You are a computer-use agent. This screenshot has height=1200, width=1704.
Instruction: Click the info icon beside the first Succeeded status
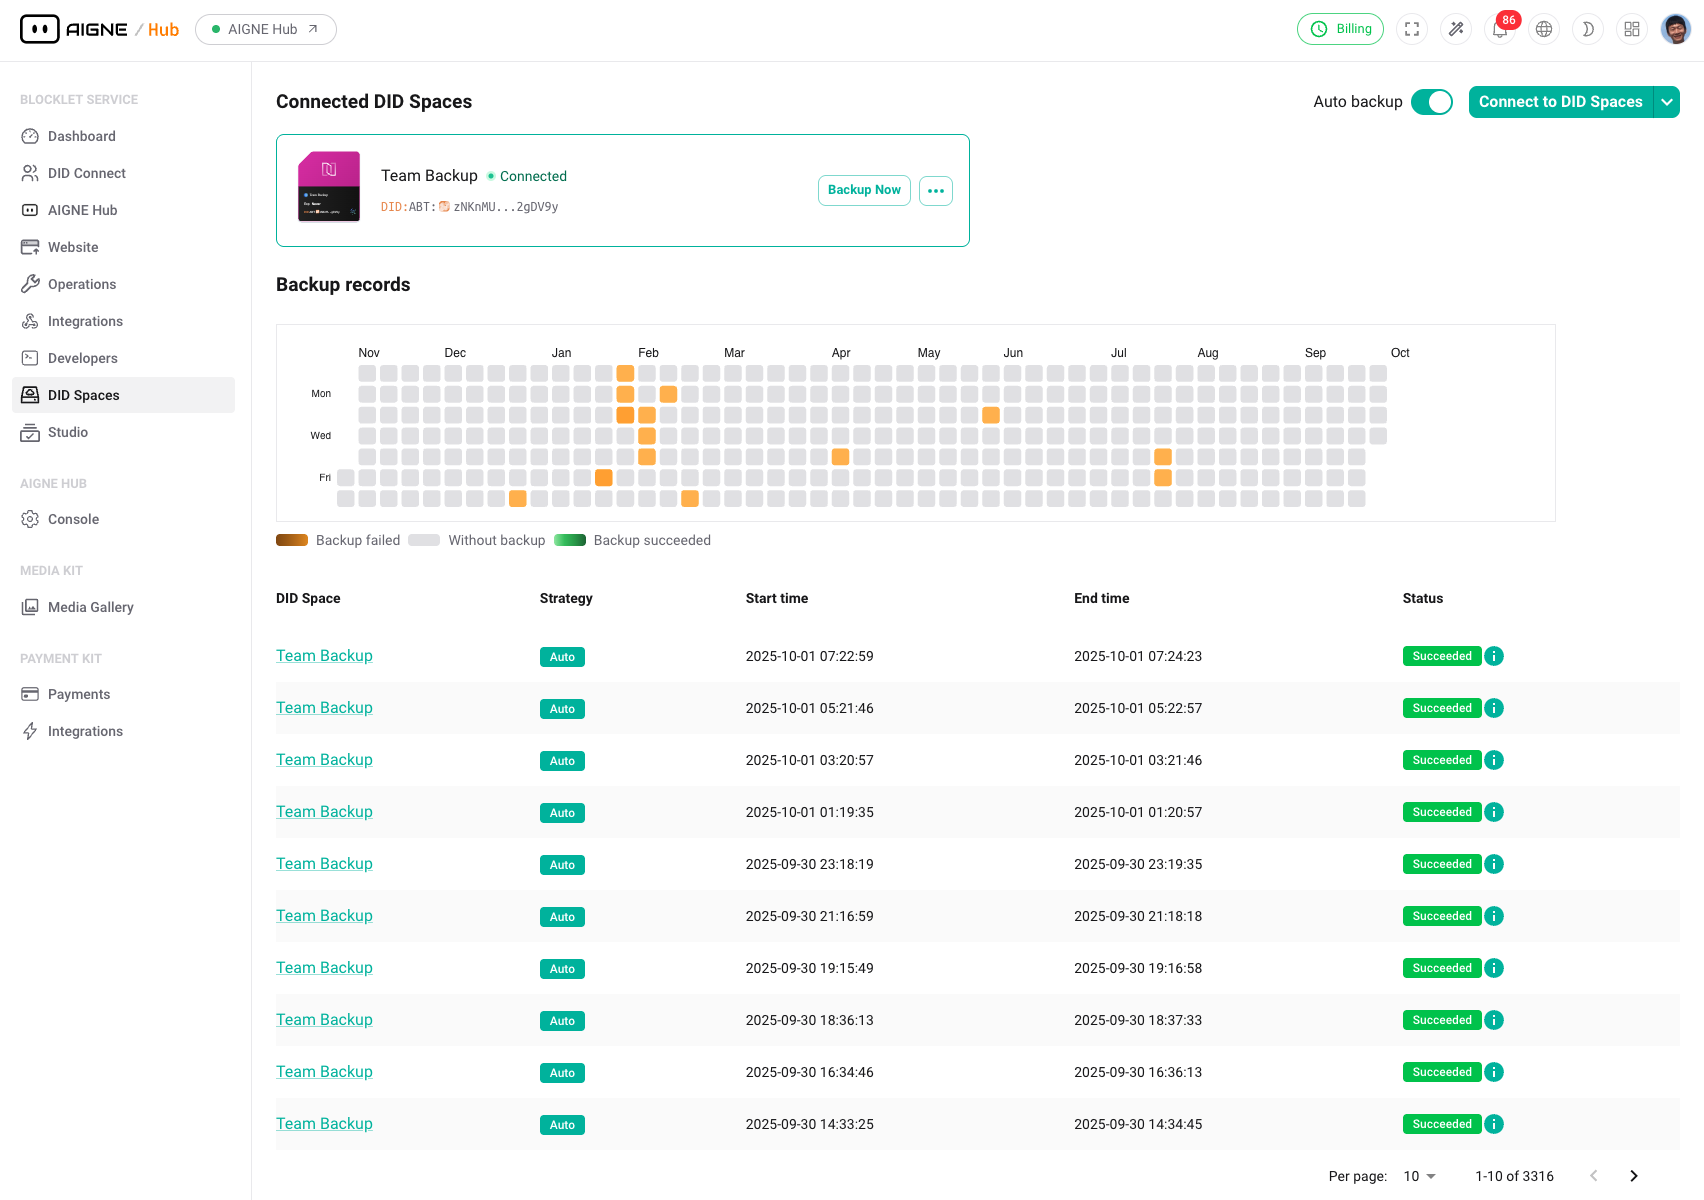click(1494, 656)
